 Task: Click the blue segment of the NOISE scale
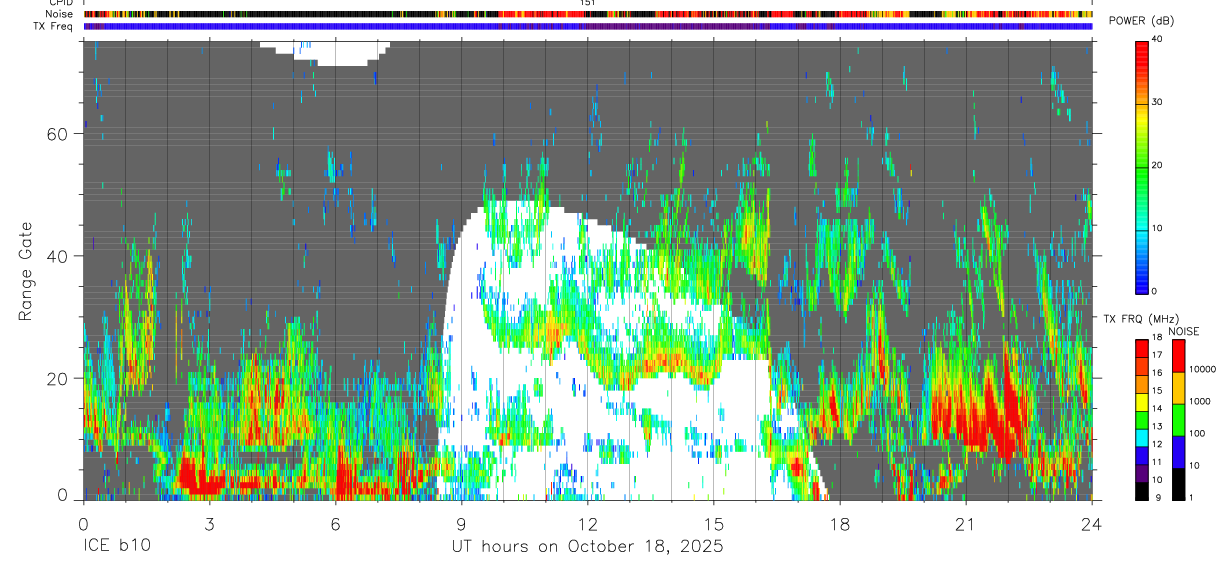[1179, 452]
